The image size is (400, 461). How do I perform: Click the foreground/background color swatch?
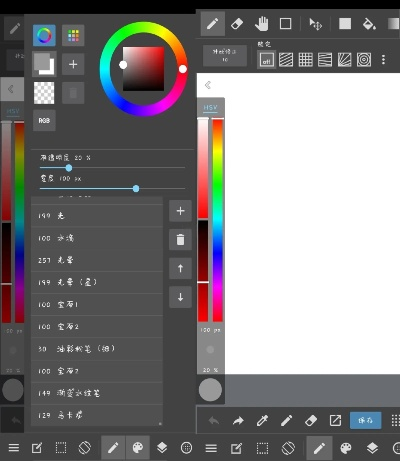(44, 64)
